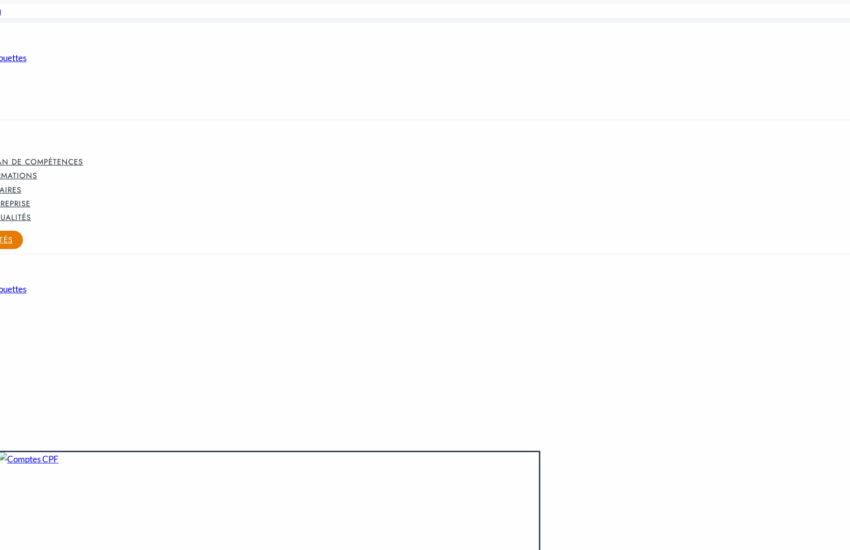Click the Comptes CPF alt text label
Screen dimensions: 850x550
[33, 459]
